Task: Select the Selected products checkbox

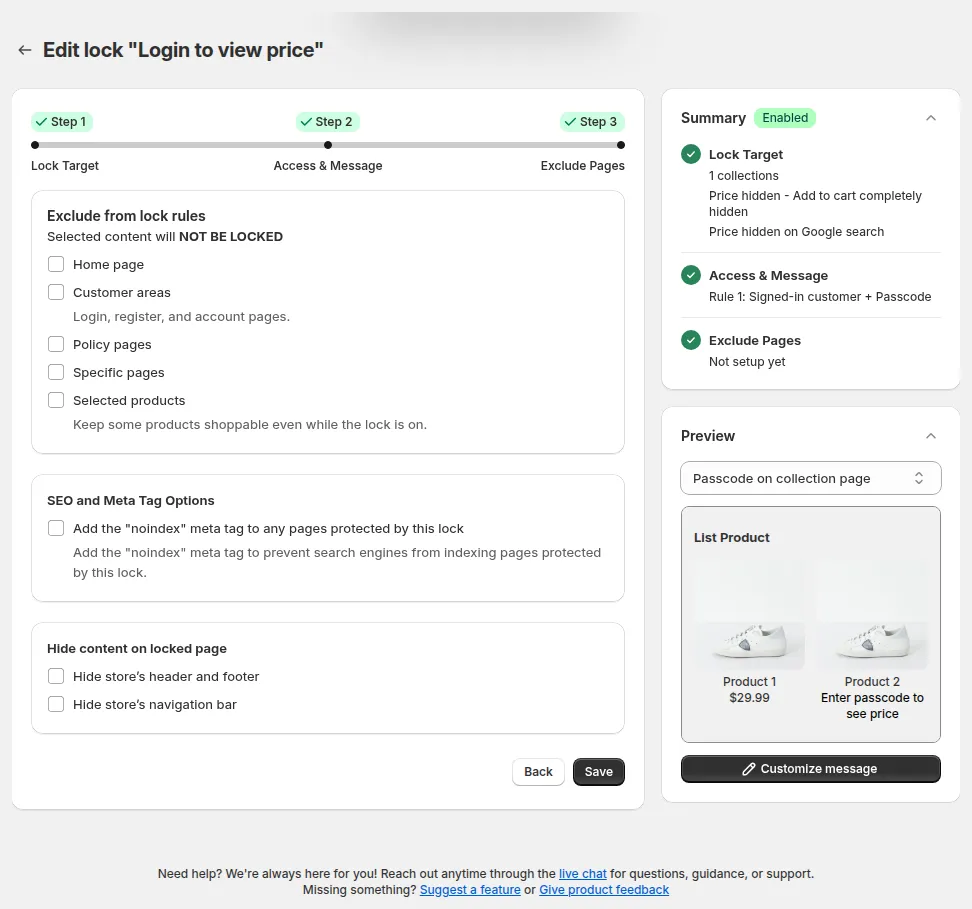Action: (56, 400)
